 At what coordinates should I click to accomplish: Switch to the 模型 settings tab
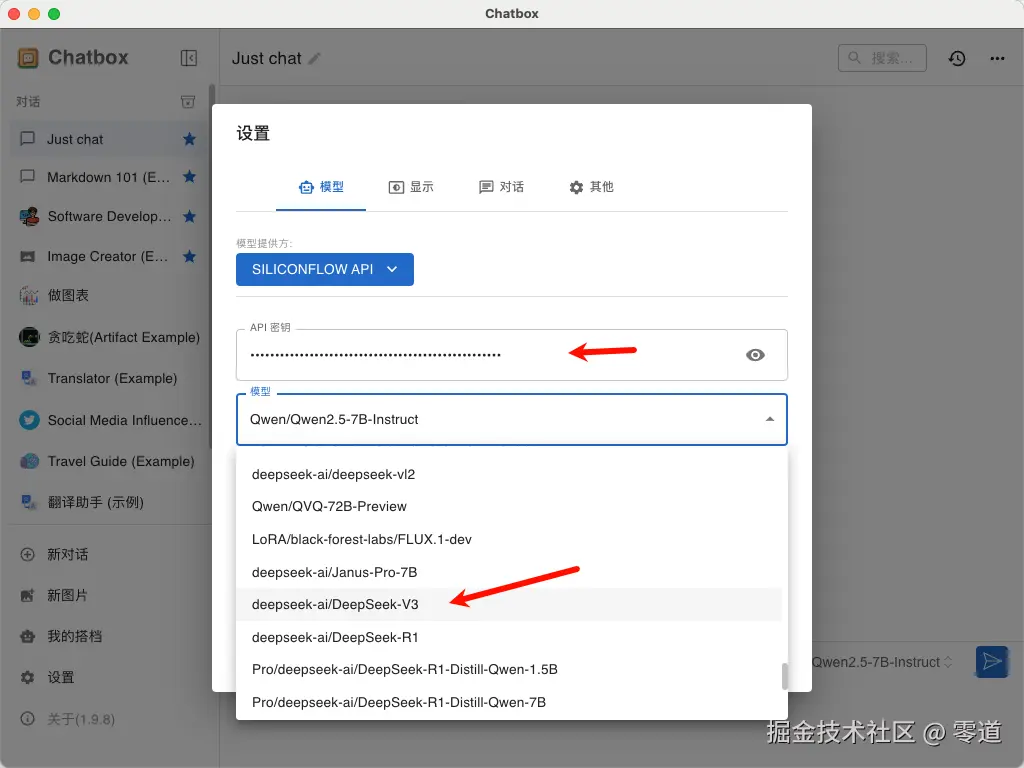coord(321,187)
